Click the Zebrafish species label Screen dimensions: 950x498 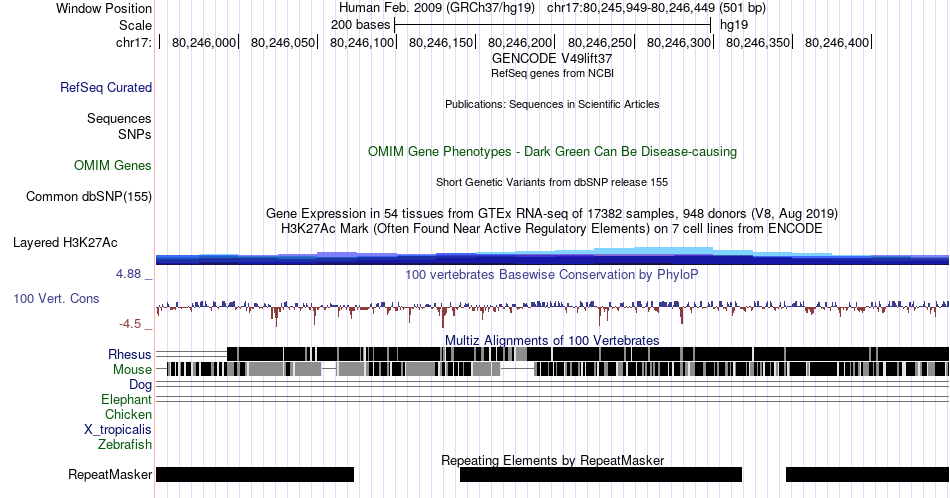point(125,445)
